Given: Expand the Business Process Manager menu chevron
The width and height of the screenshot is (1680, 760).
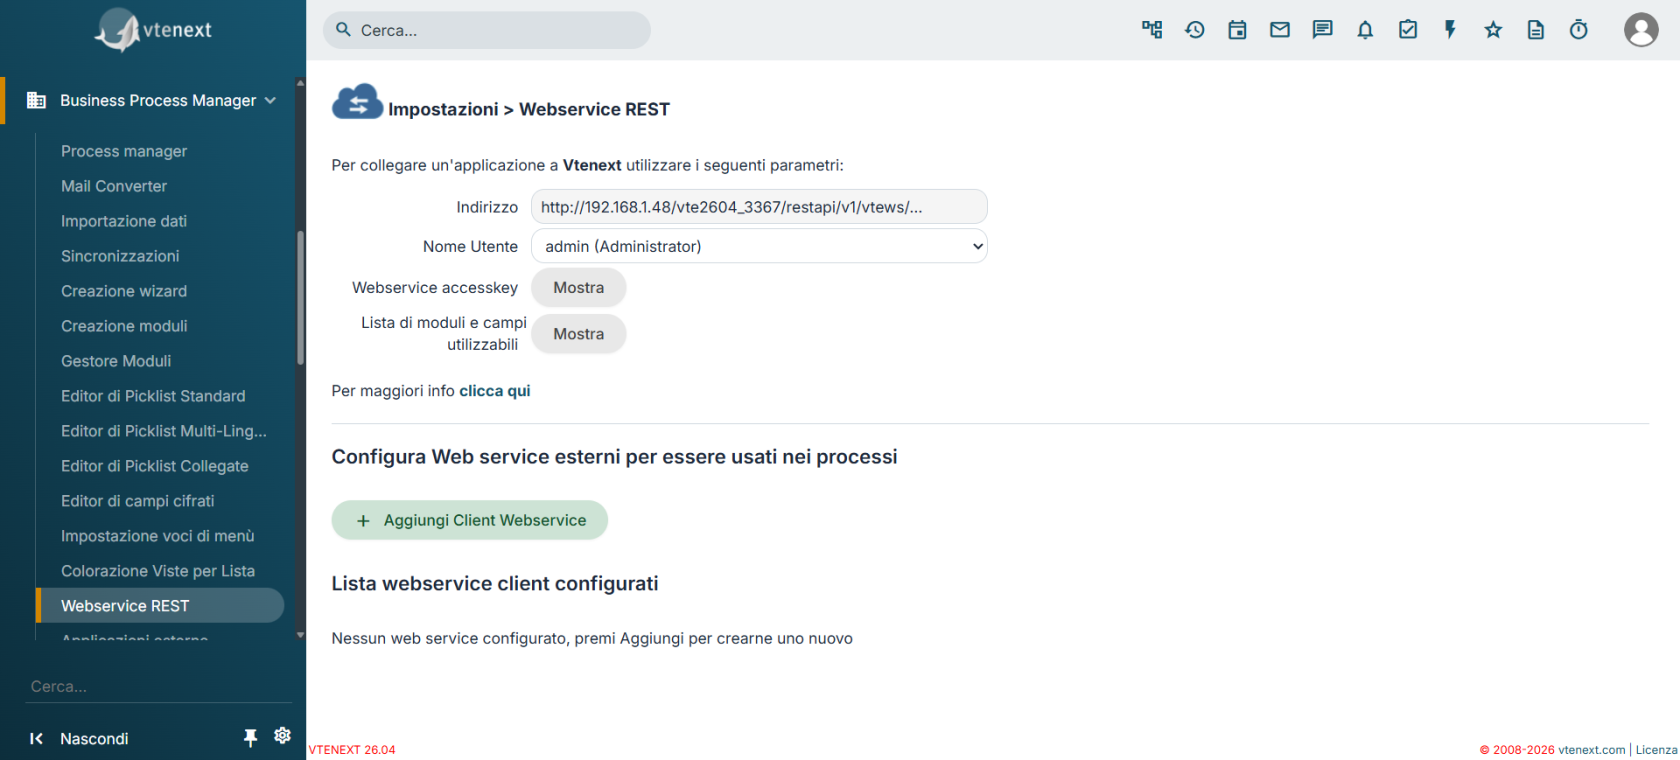Looking at the screenshot, I should tap(270, 100).
